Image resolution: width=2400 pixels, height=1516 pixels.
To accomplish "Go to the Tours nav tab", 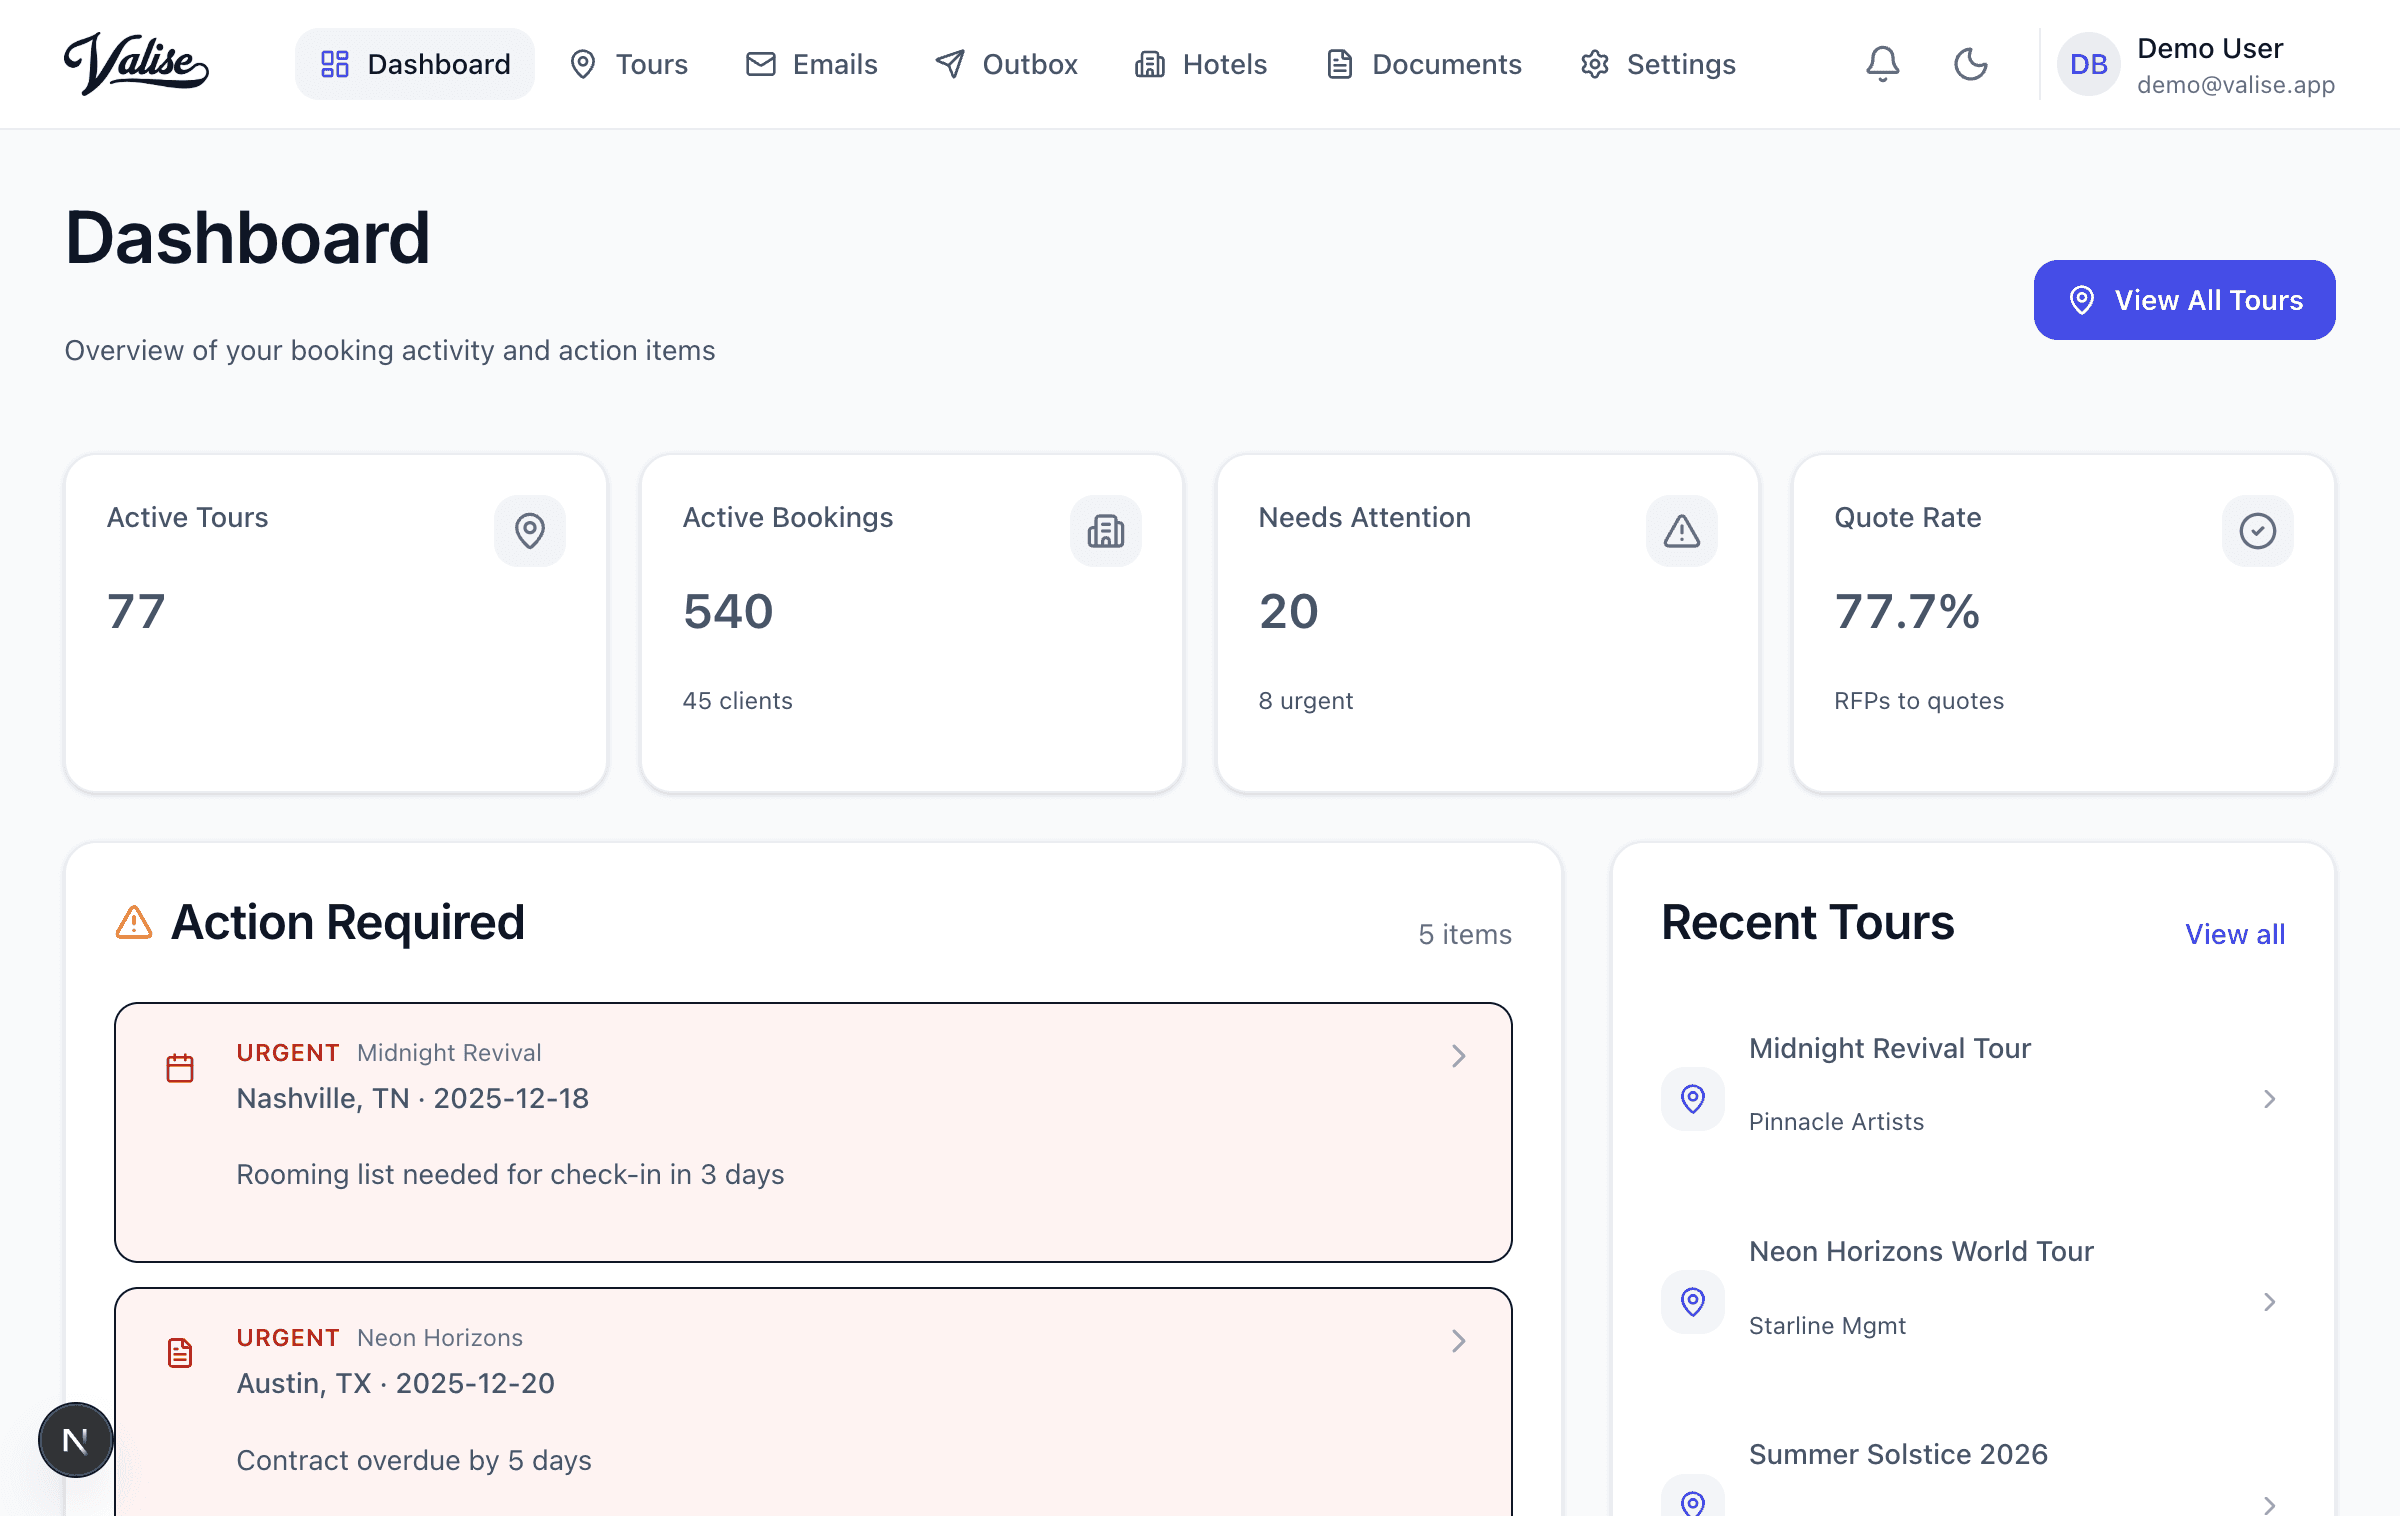I will (x=628, y=64).
